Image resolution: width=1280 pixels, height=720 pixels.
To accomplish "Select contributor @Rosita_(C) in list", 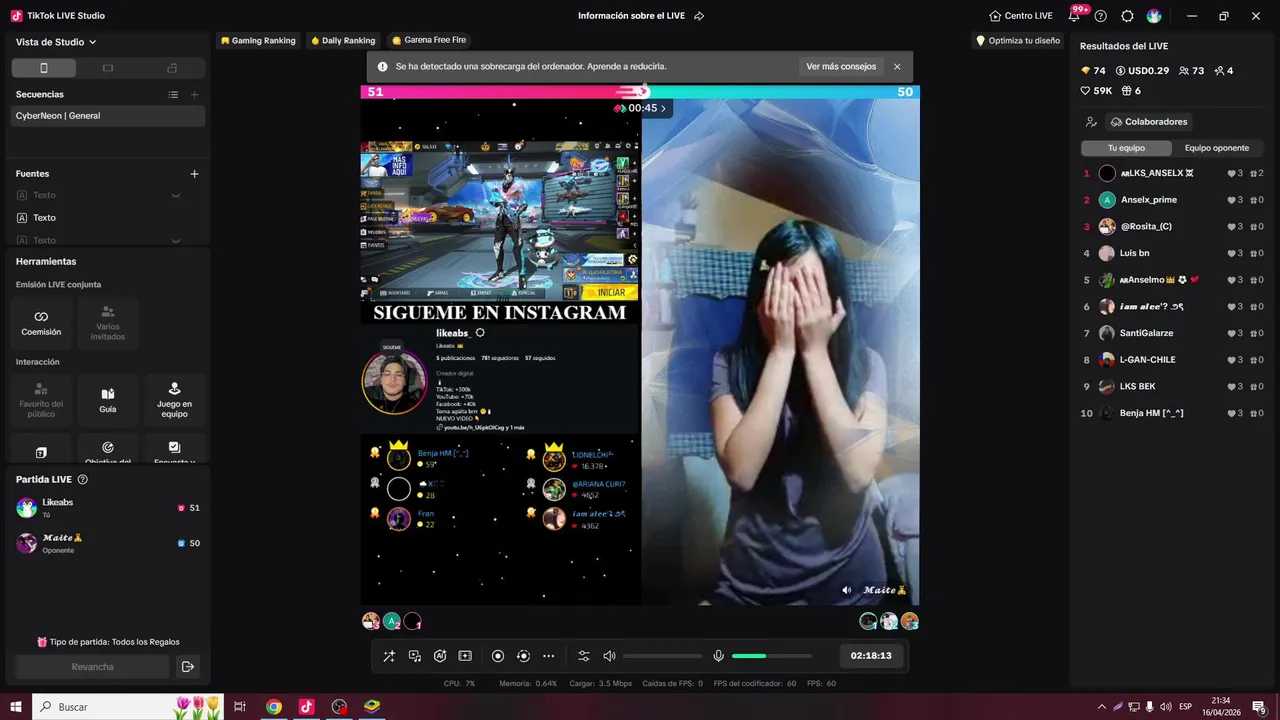I will pyautogui.click(x=1172, y=226).
